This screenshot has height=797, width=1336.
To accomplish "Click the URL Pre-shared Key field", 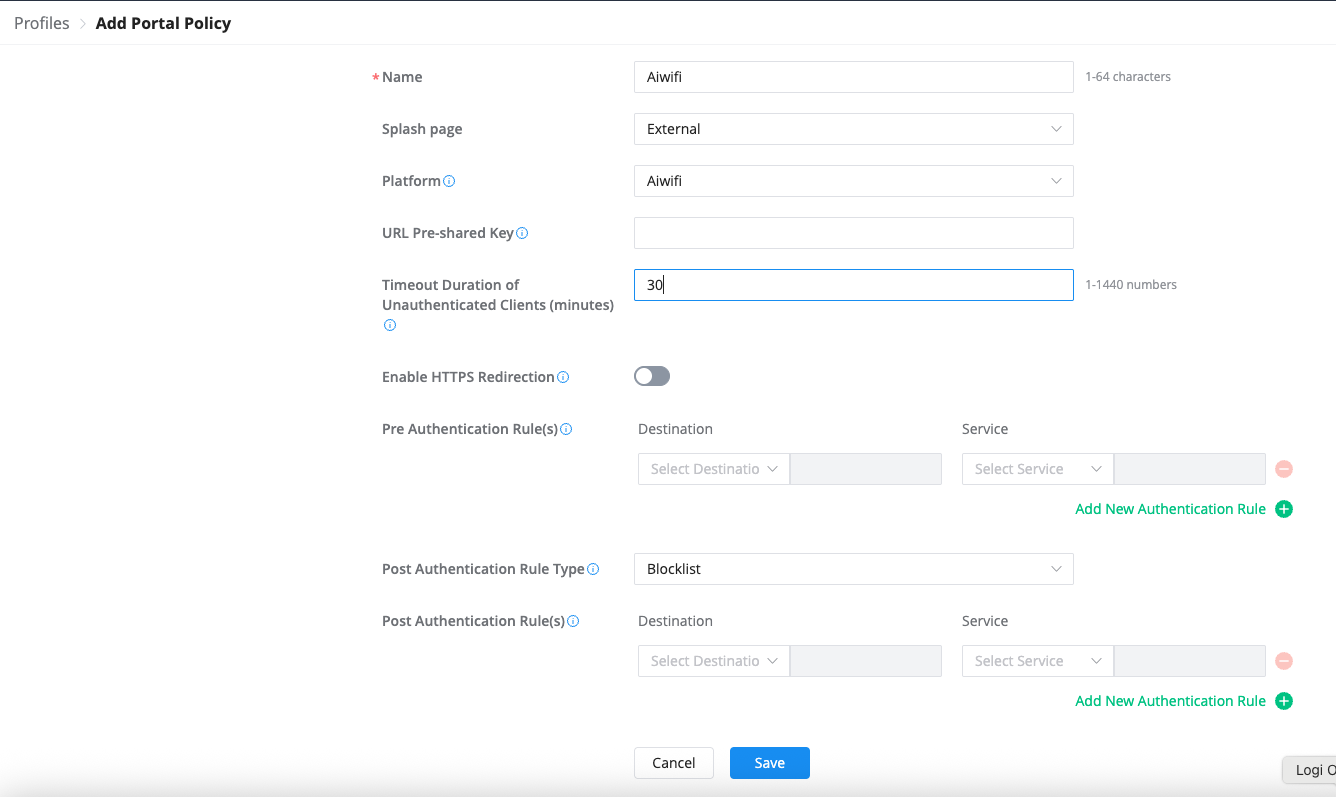I will [854, 233].
